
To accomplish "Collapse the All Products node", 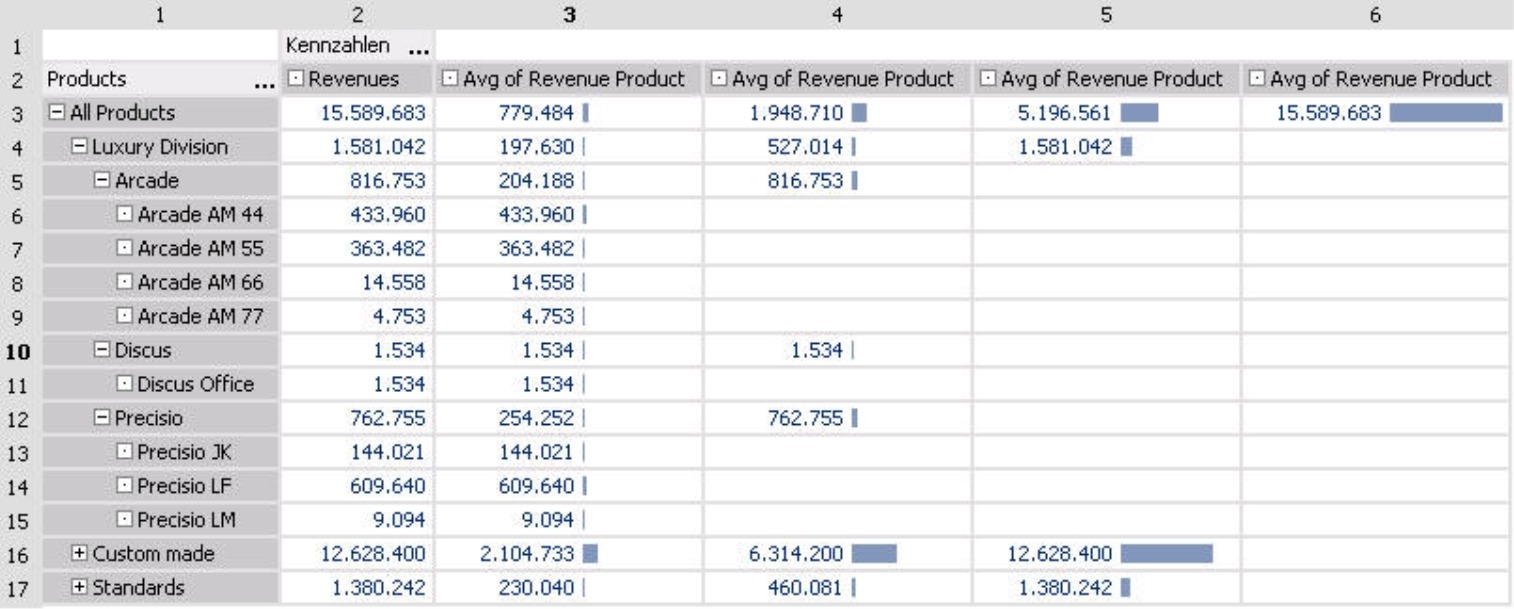I will pos(56,113).
